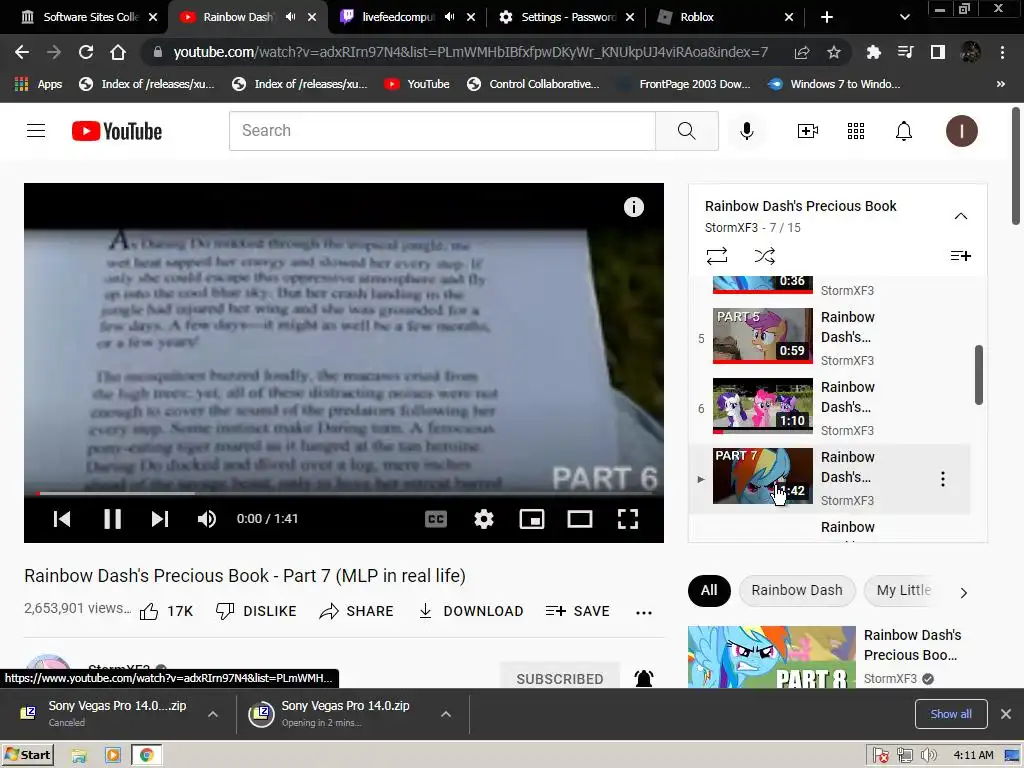Open media controls in toolbar
This screenshot has width=1024, height=768.
pos(905,52)
